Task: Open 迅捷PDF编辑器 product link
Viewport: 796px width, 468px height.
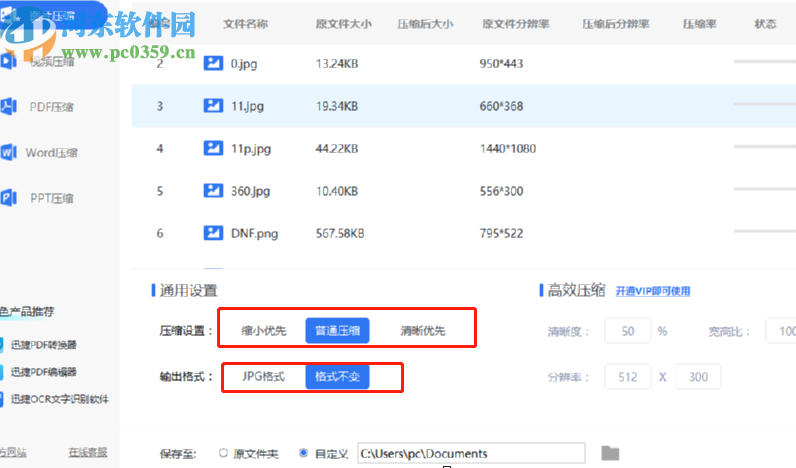Action: (x=44, y=372)
